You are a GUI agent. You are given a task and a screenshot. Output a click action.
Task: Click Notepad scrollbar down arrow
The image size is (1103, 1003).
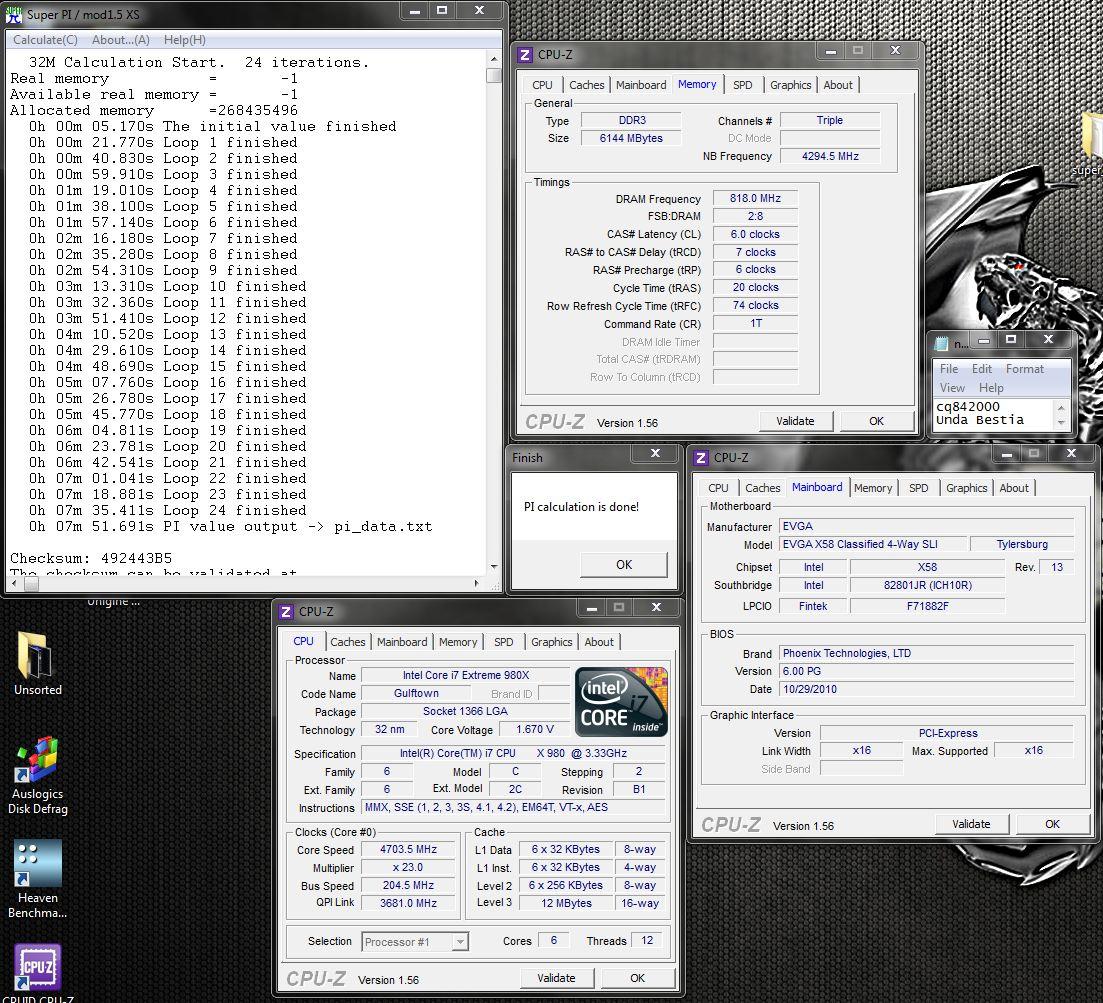[x=1061, y=423]
